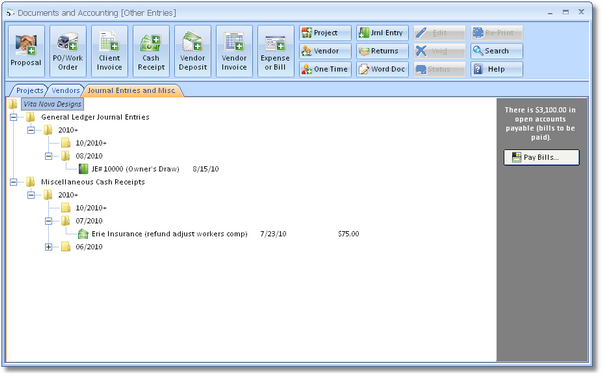Select JE# 10000 (Owner's Draw) entry

tap(135, 169)
